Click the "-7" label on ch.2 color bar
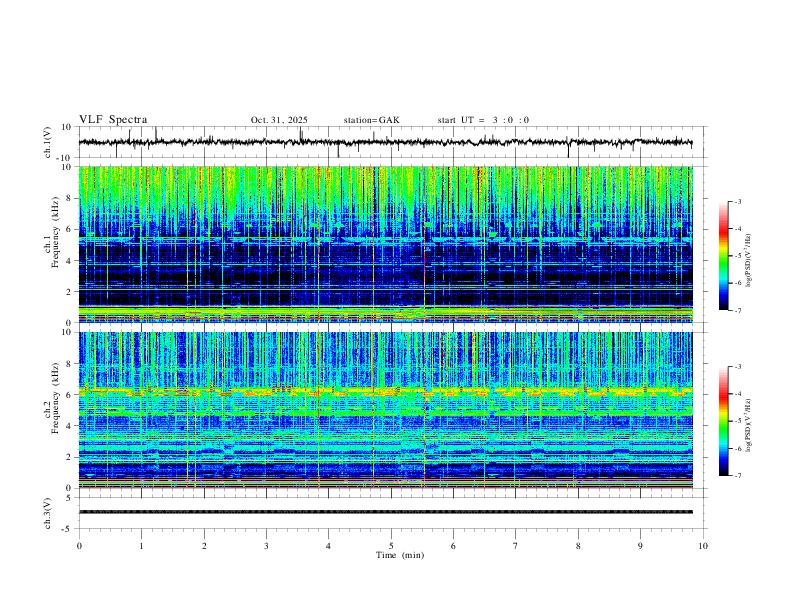 [738, 476]
